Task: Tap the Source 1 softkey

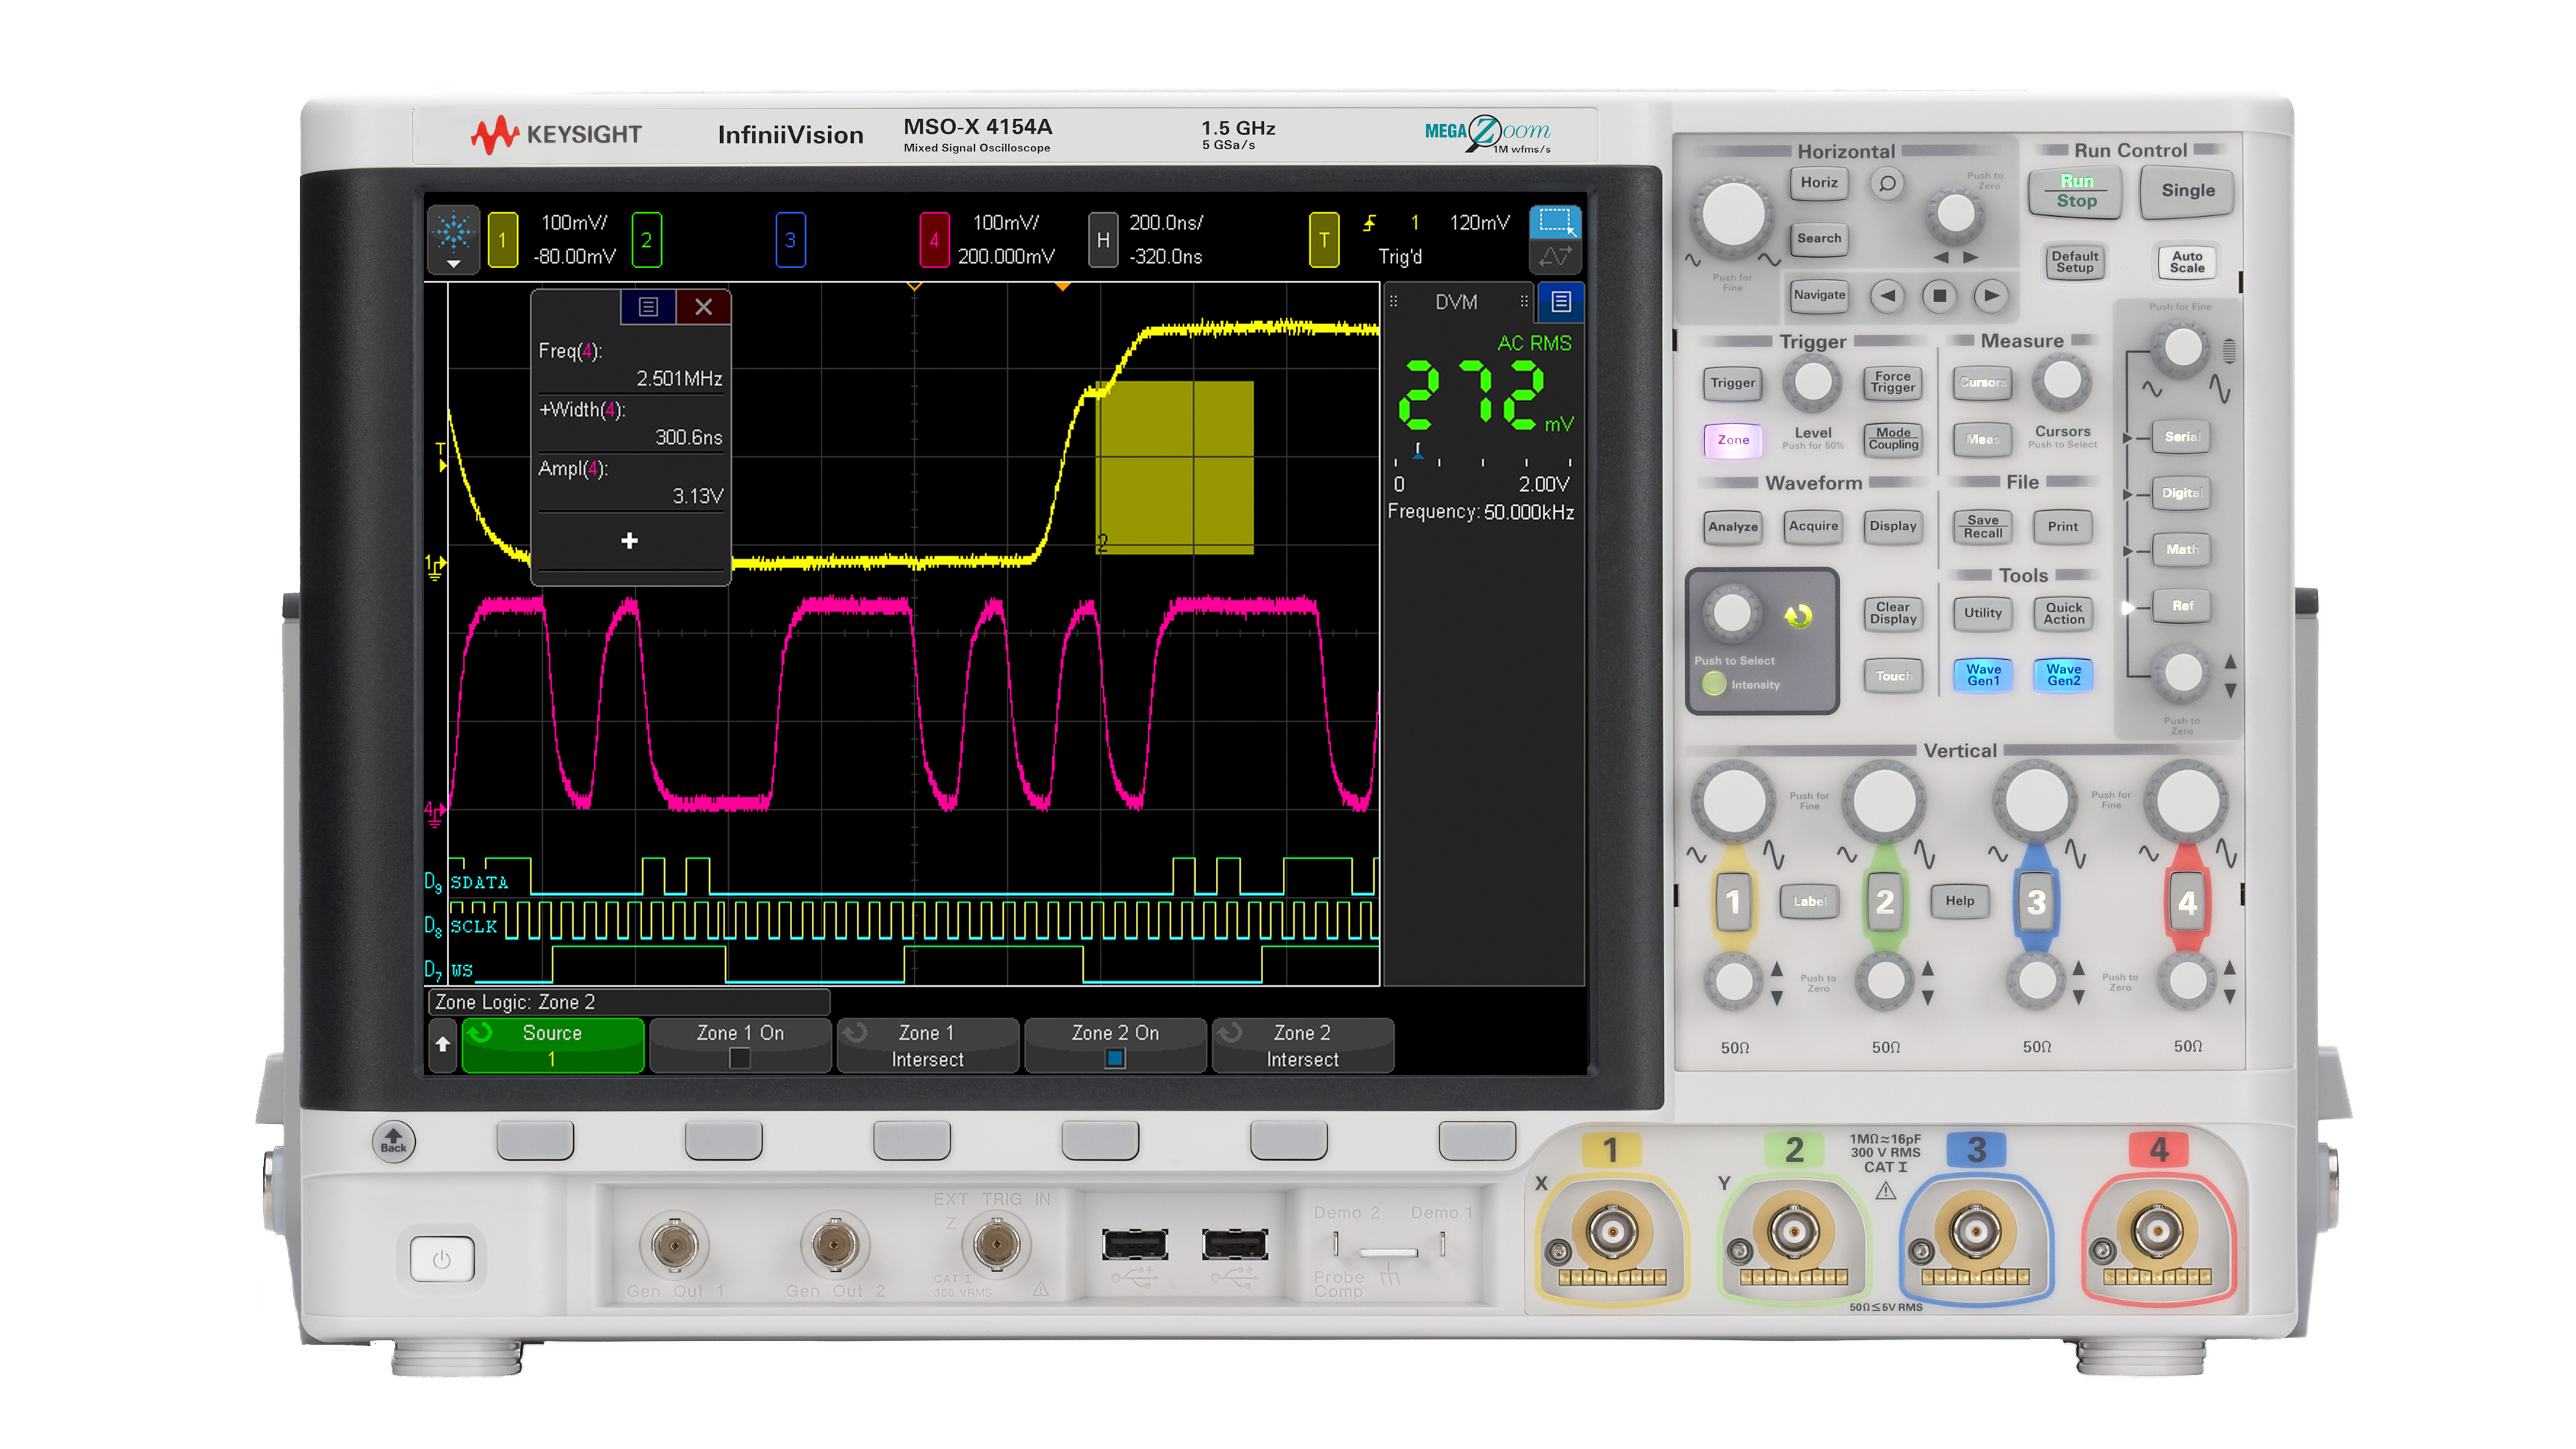Action: coord(552,1045)
